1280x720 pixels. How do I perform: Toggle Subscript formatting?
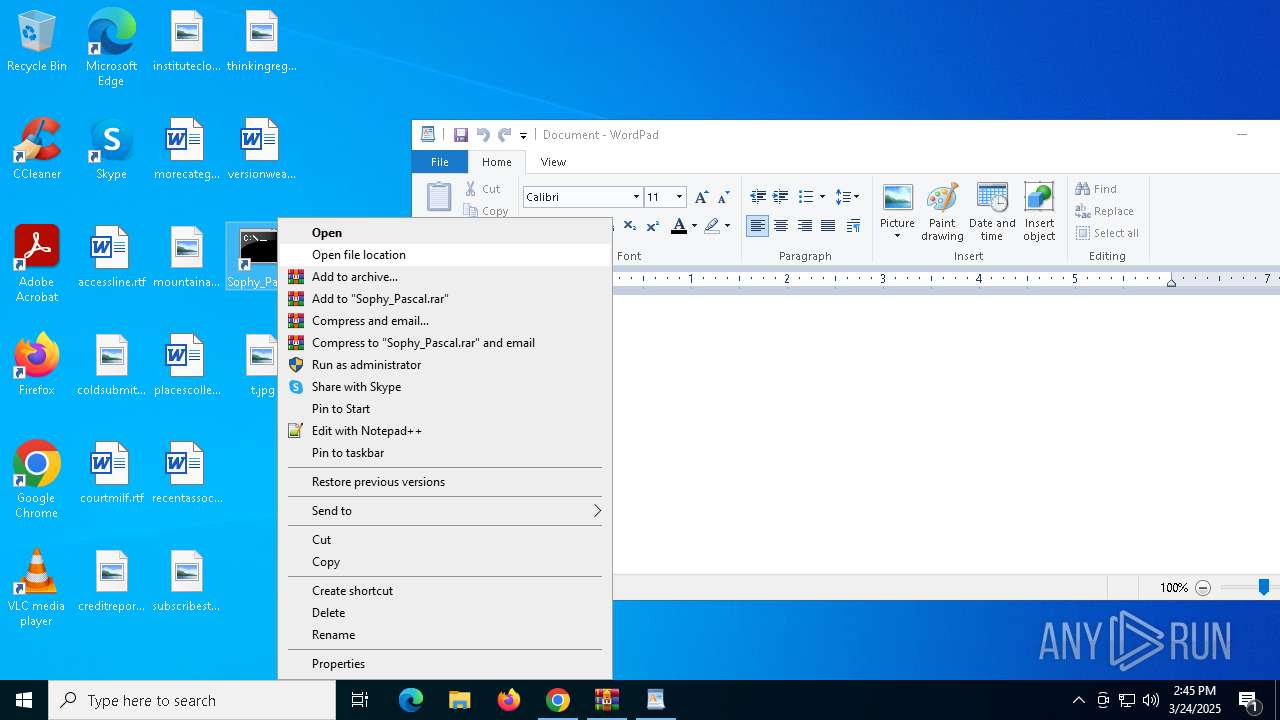(630, 226)
